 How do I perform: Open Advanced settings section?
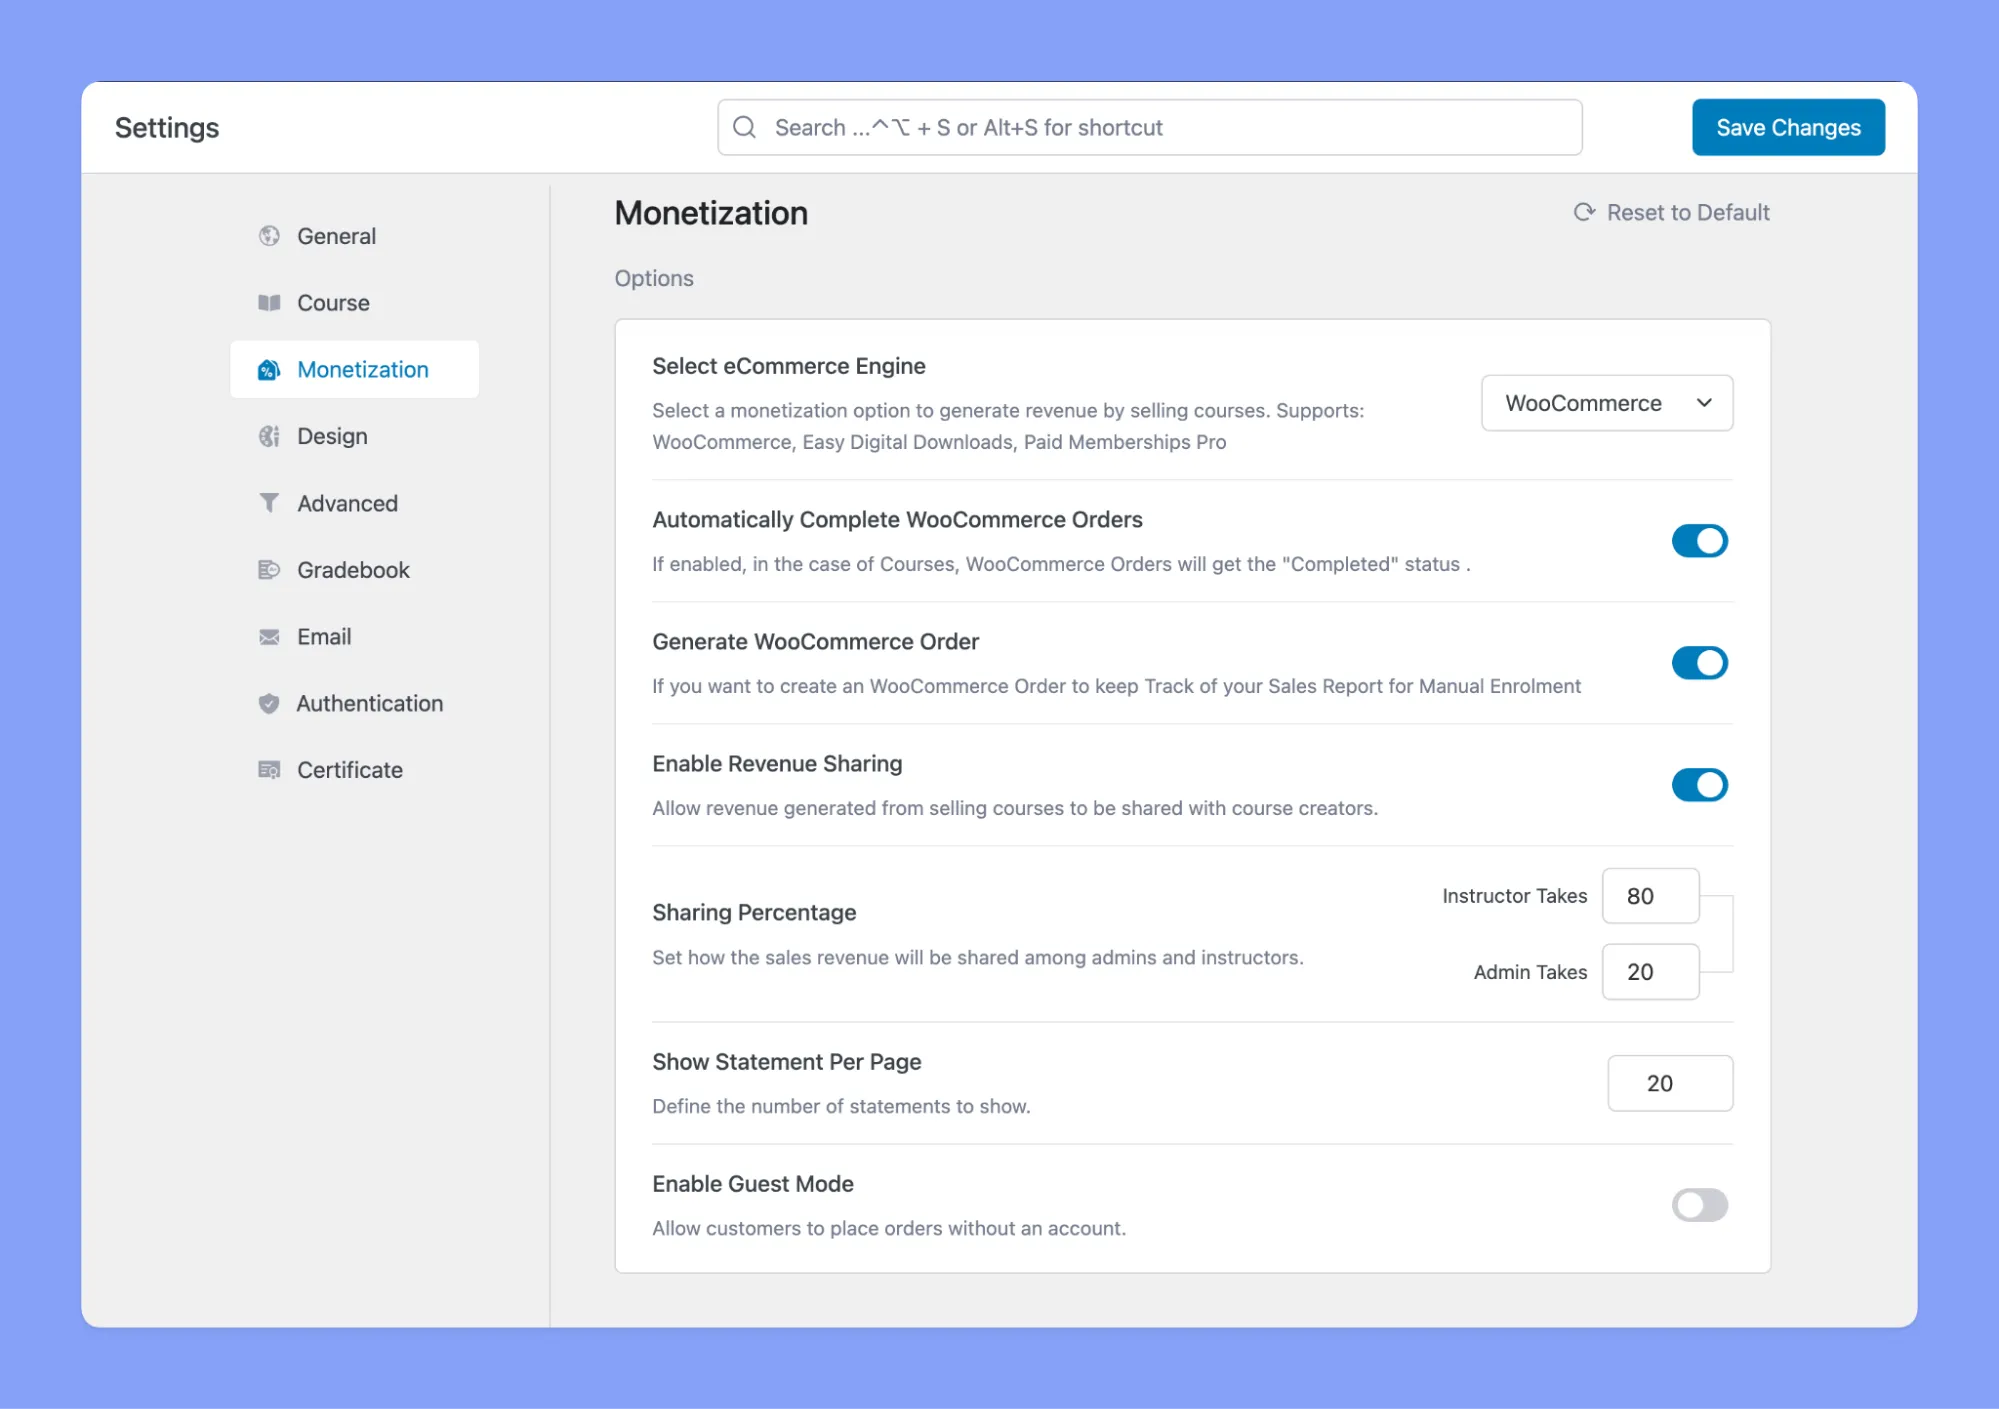click(355, 503)
